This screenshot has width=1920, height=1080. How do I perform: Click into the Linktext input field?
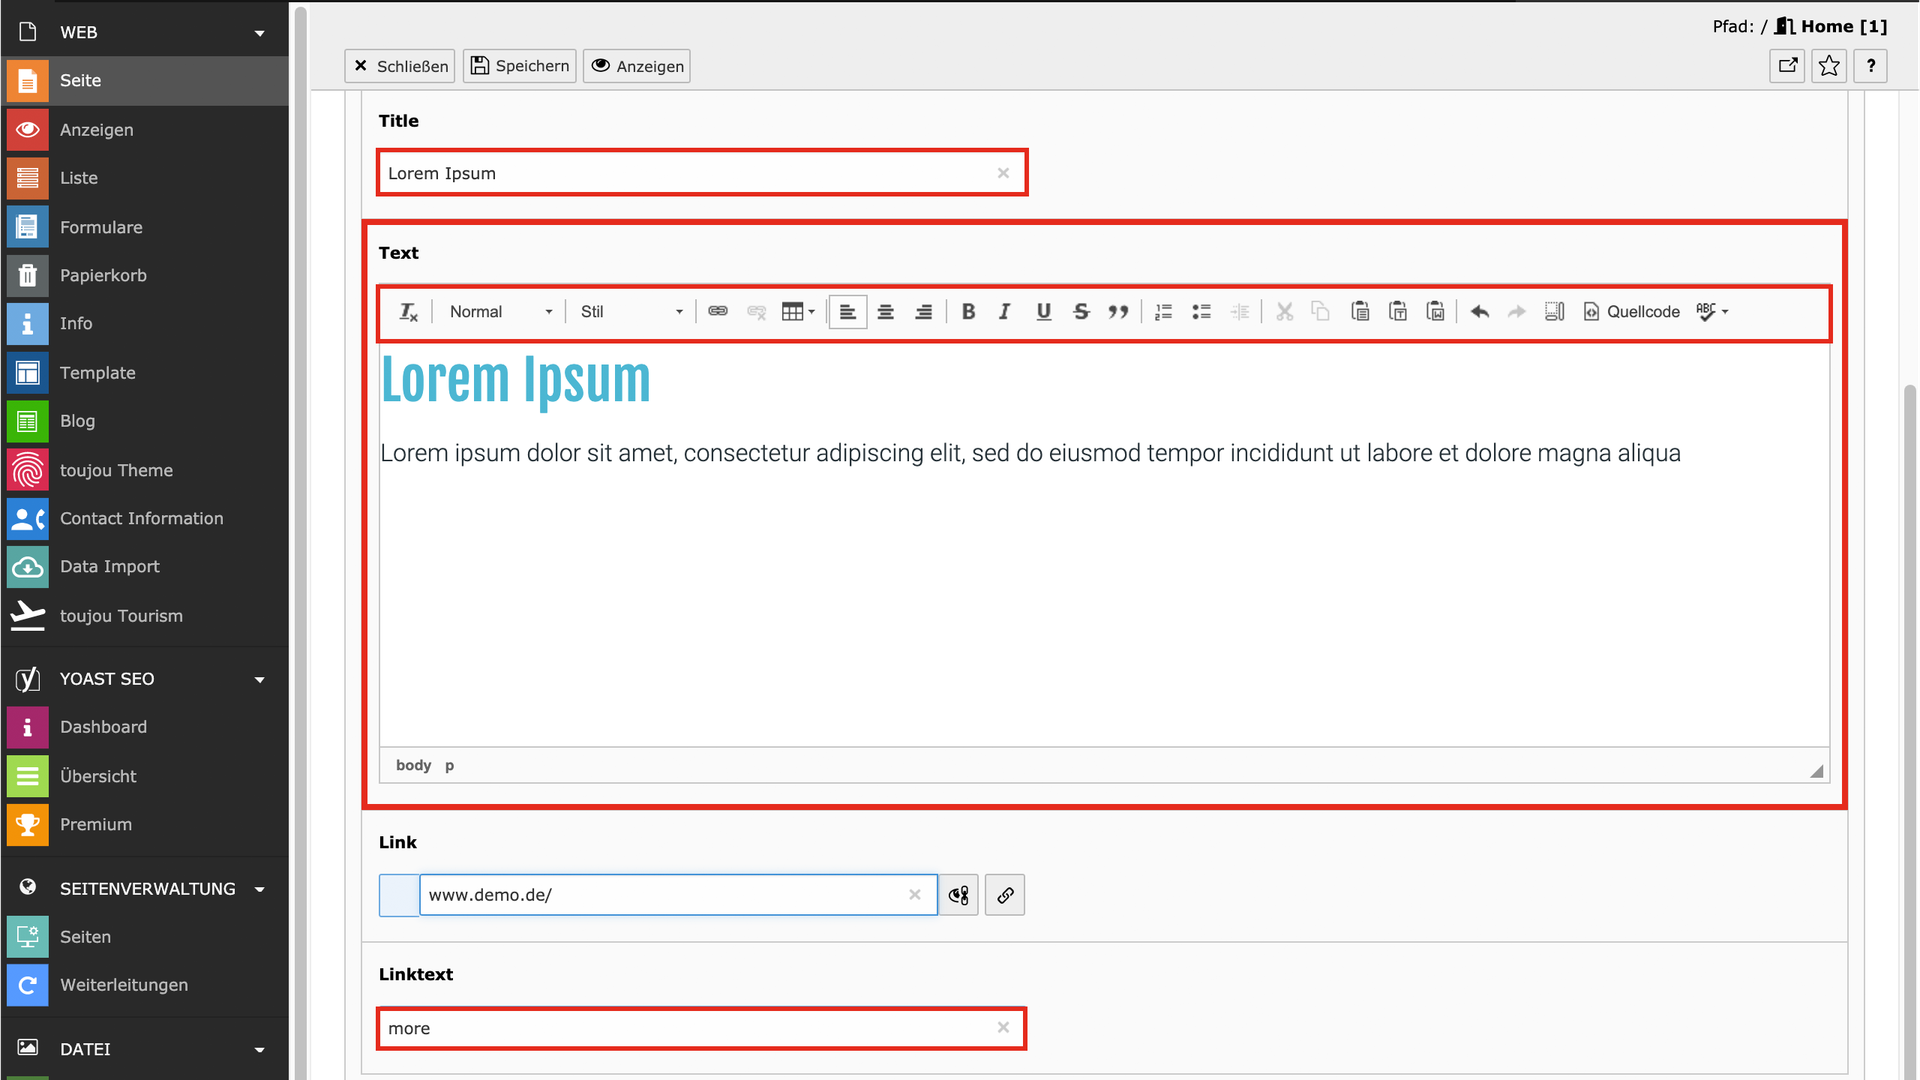(x=690, y=1028)
